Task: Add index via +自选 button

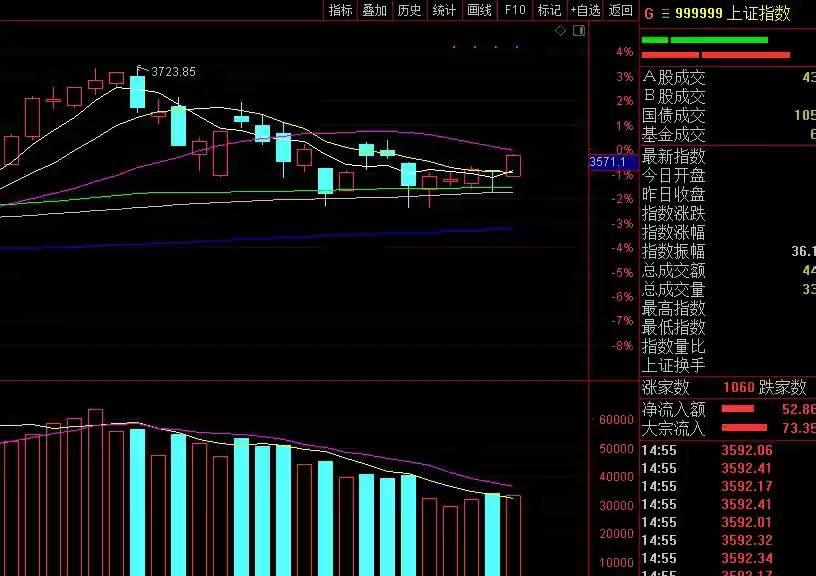Action: [586, 10]
